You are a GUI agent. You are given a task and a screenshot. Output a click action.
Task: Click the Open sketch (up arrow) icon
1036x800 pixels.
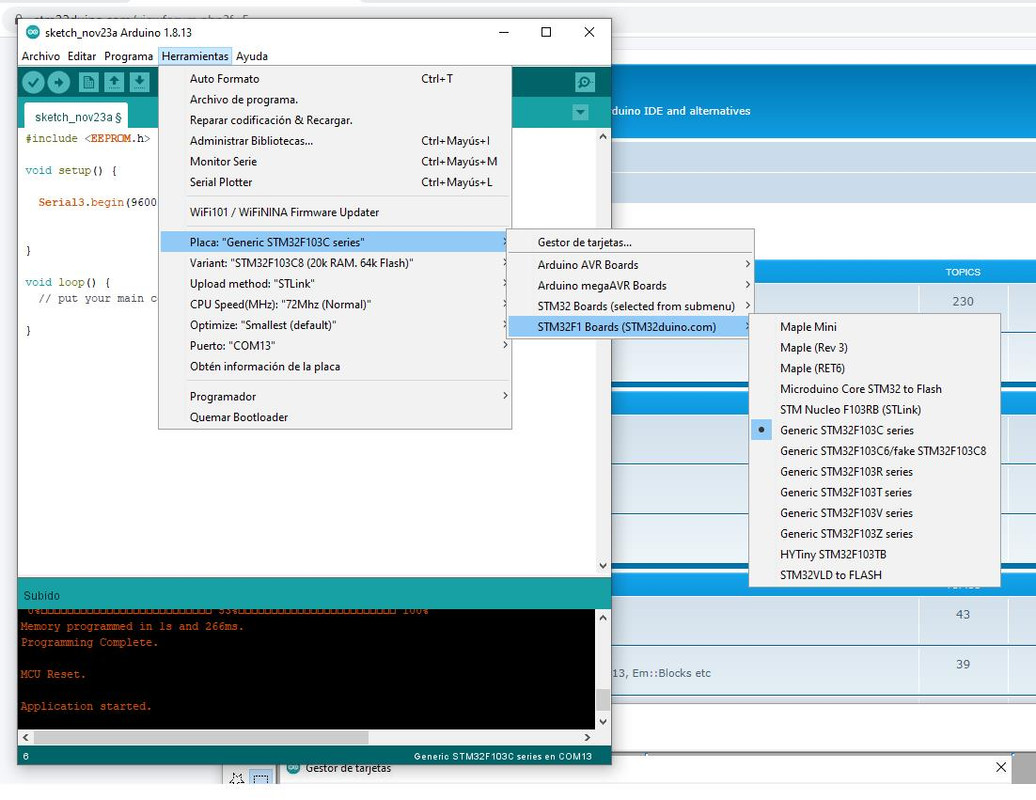114,83
